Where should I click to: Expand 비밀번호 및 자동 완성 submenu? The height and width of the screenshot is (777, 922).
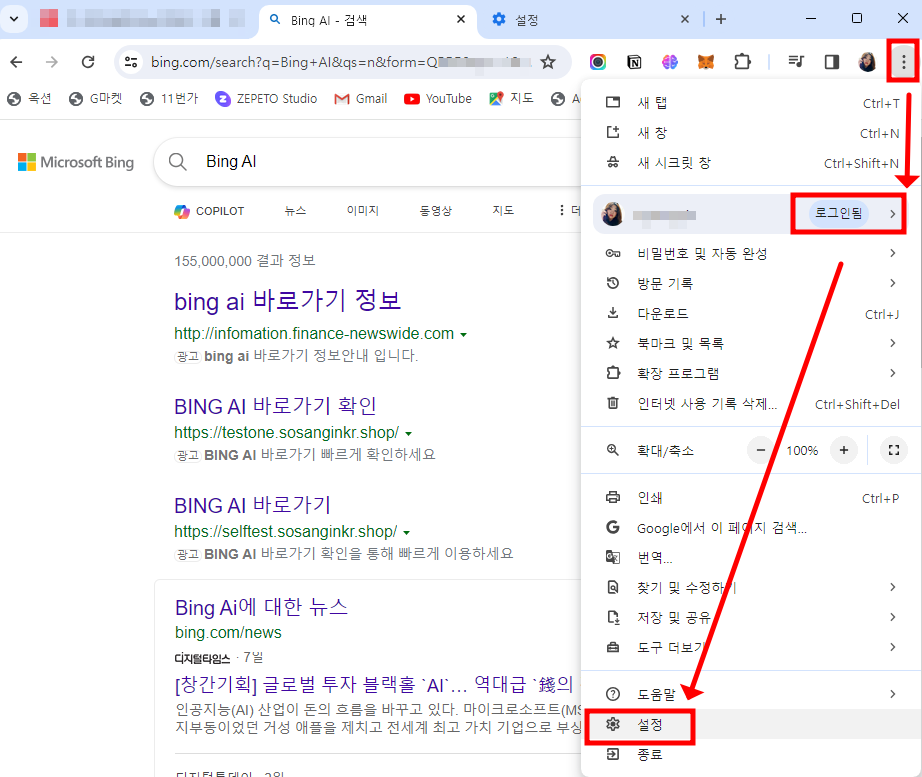pyautogui.click(x=751, y=254)
